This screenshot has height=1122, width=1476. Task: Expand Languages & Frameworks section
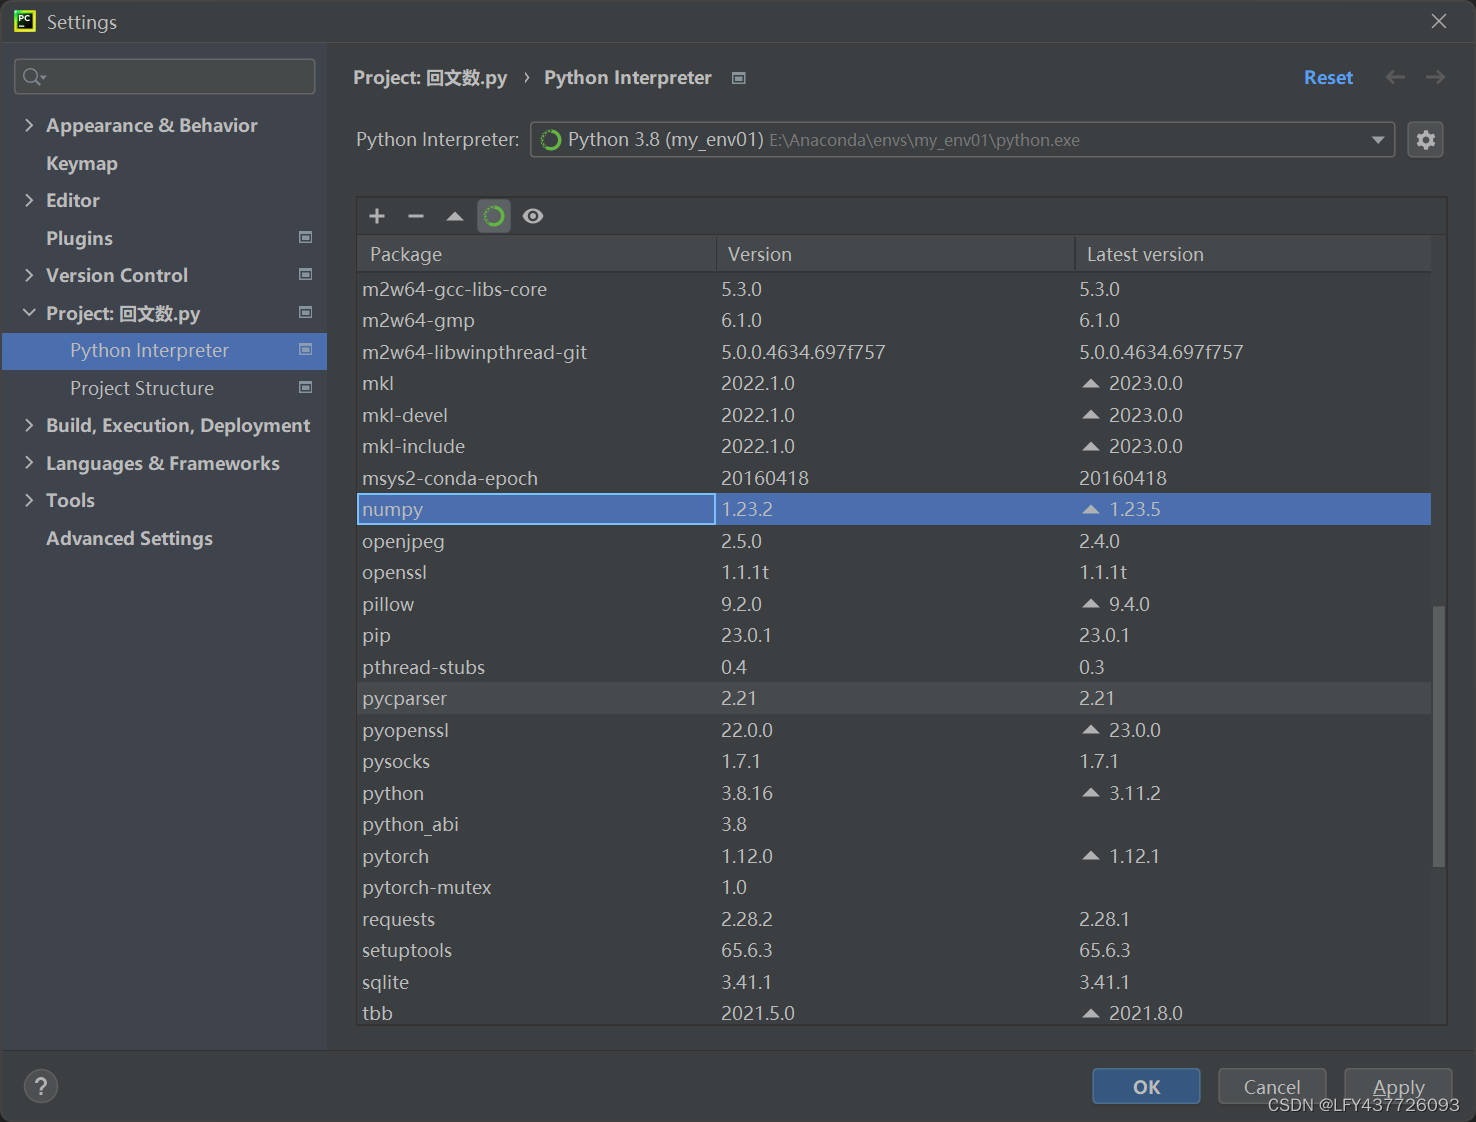[x=29, y=463]
